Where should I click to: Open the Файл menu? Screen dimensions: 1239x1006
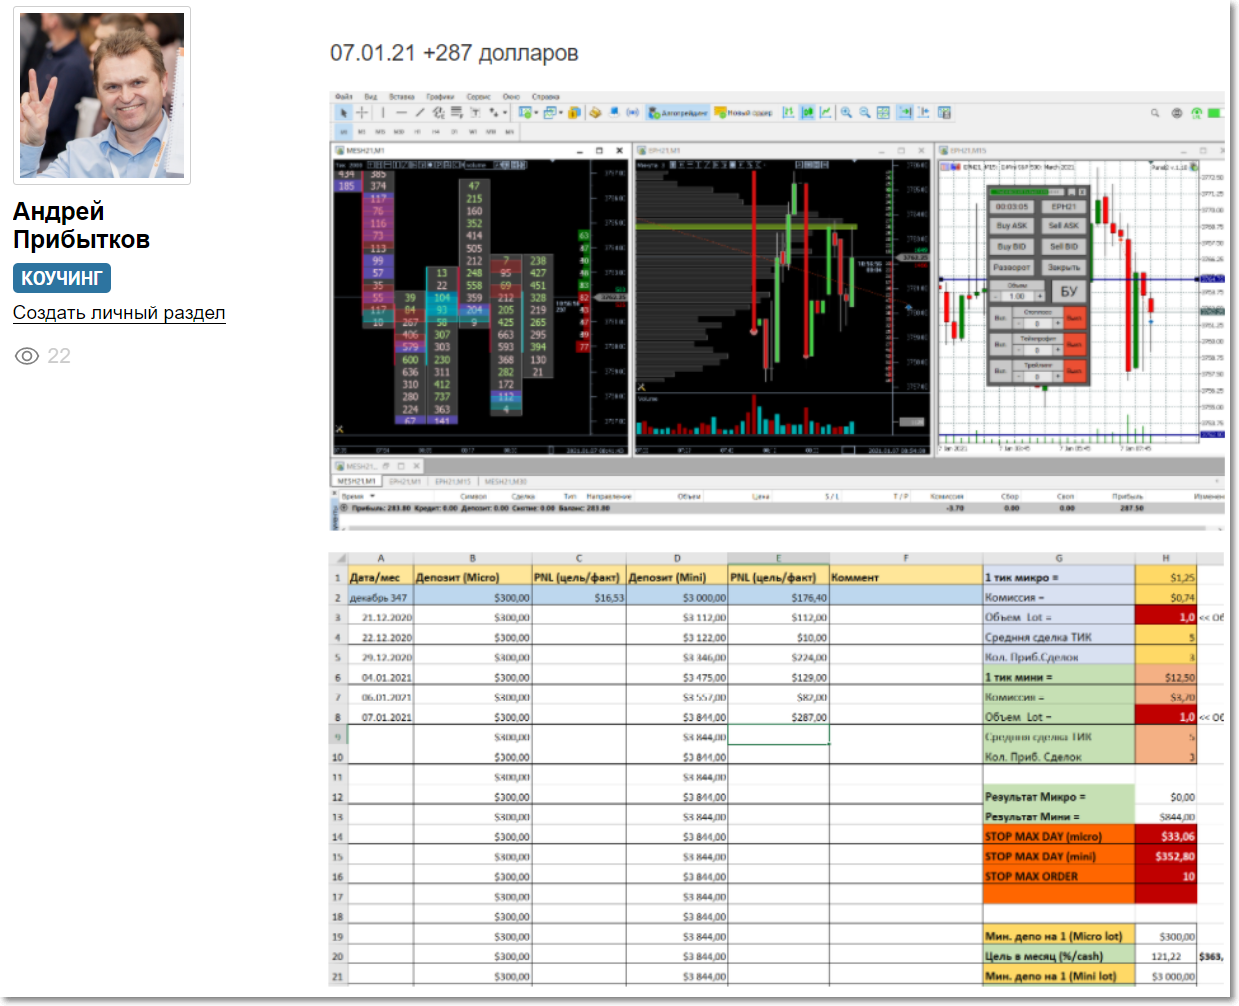(x=344, y=97)
